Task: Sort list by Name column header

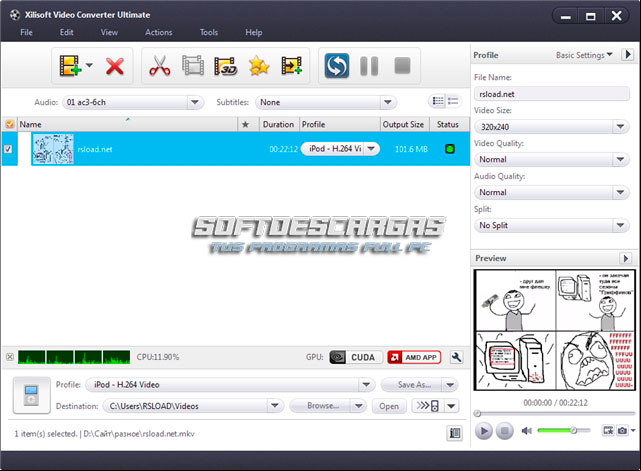Action: click(x=127, y=124)
